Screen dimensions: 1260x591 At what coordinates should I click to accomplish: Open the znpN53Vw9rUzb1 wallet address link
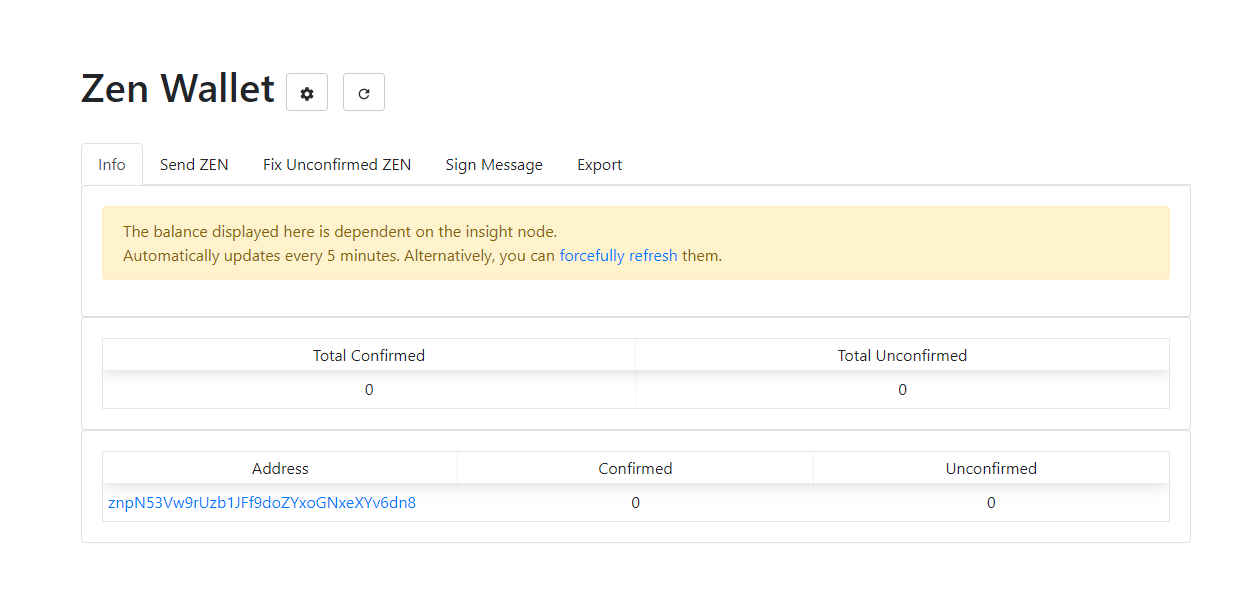[262, 503]
